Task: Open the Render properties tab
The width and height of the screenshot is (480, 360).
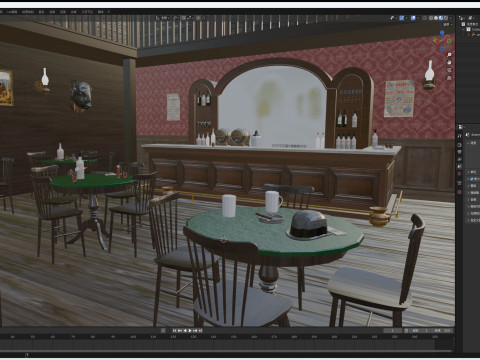Action: point(459,145)
